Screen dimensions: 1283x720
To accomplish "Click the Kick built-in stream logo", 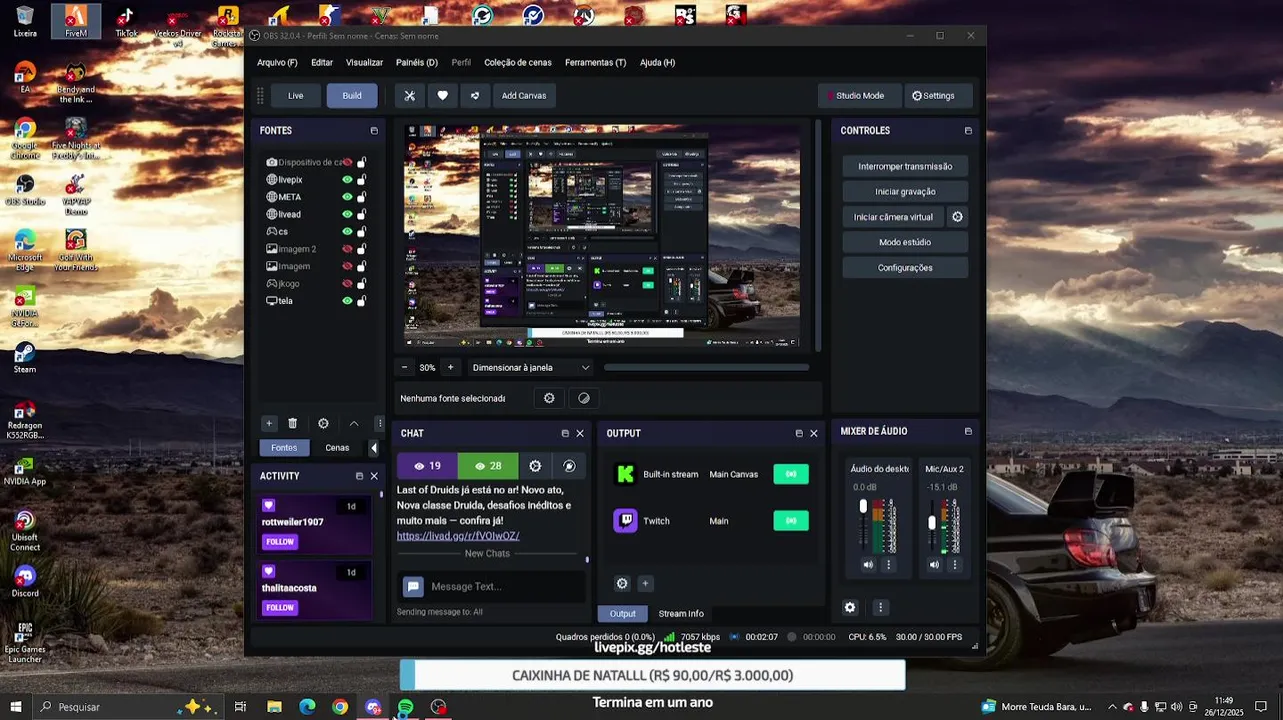I will coord(625,474).
